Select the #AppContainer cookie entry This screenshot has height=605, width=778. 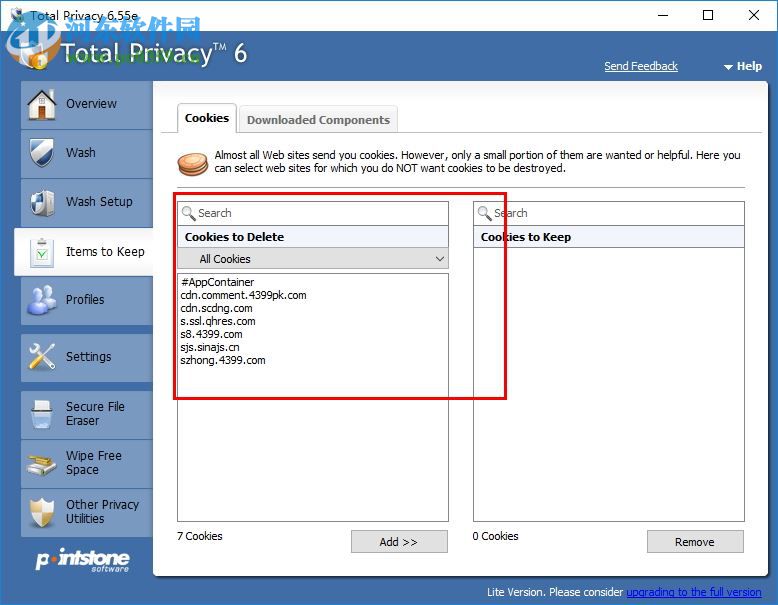(x=217, y=282)
